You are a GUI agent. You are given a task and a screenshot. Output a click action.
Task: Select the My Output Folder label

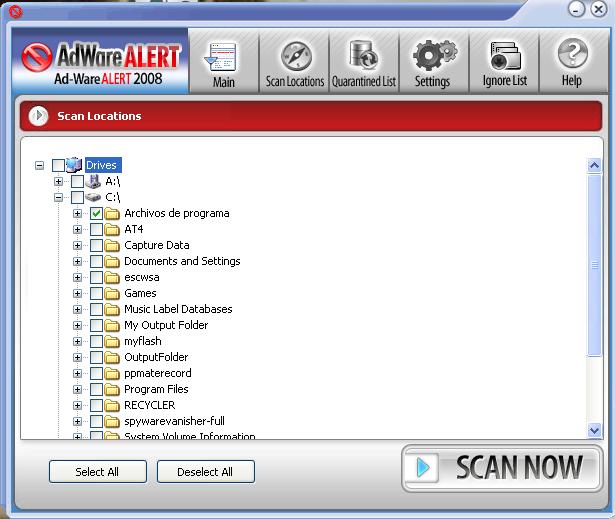point(166,325)
